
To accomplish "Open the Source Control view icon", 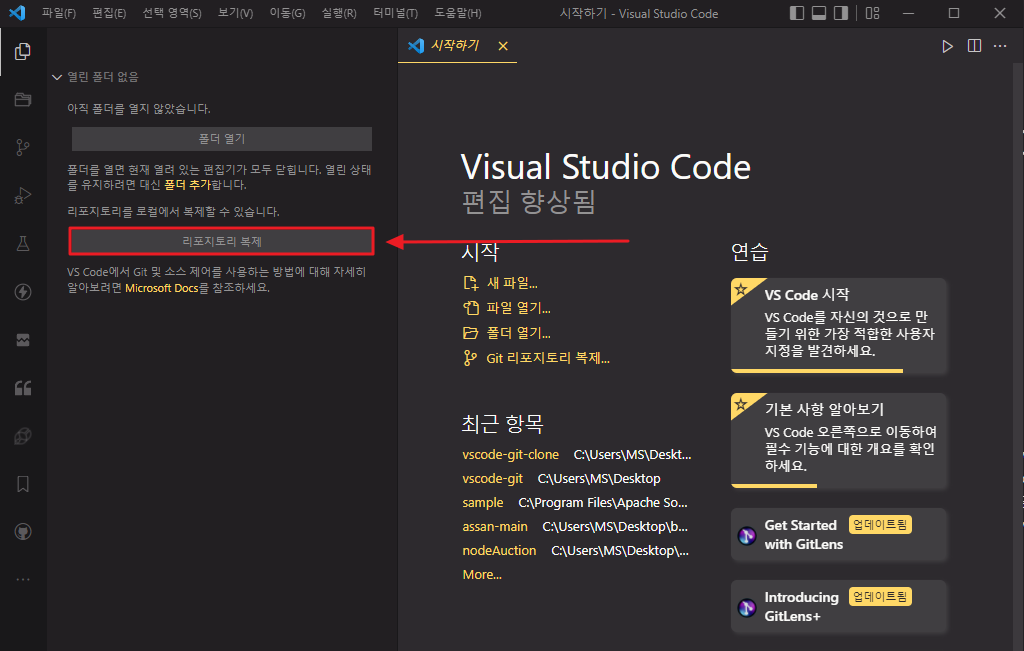I will tap(23, 148).
